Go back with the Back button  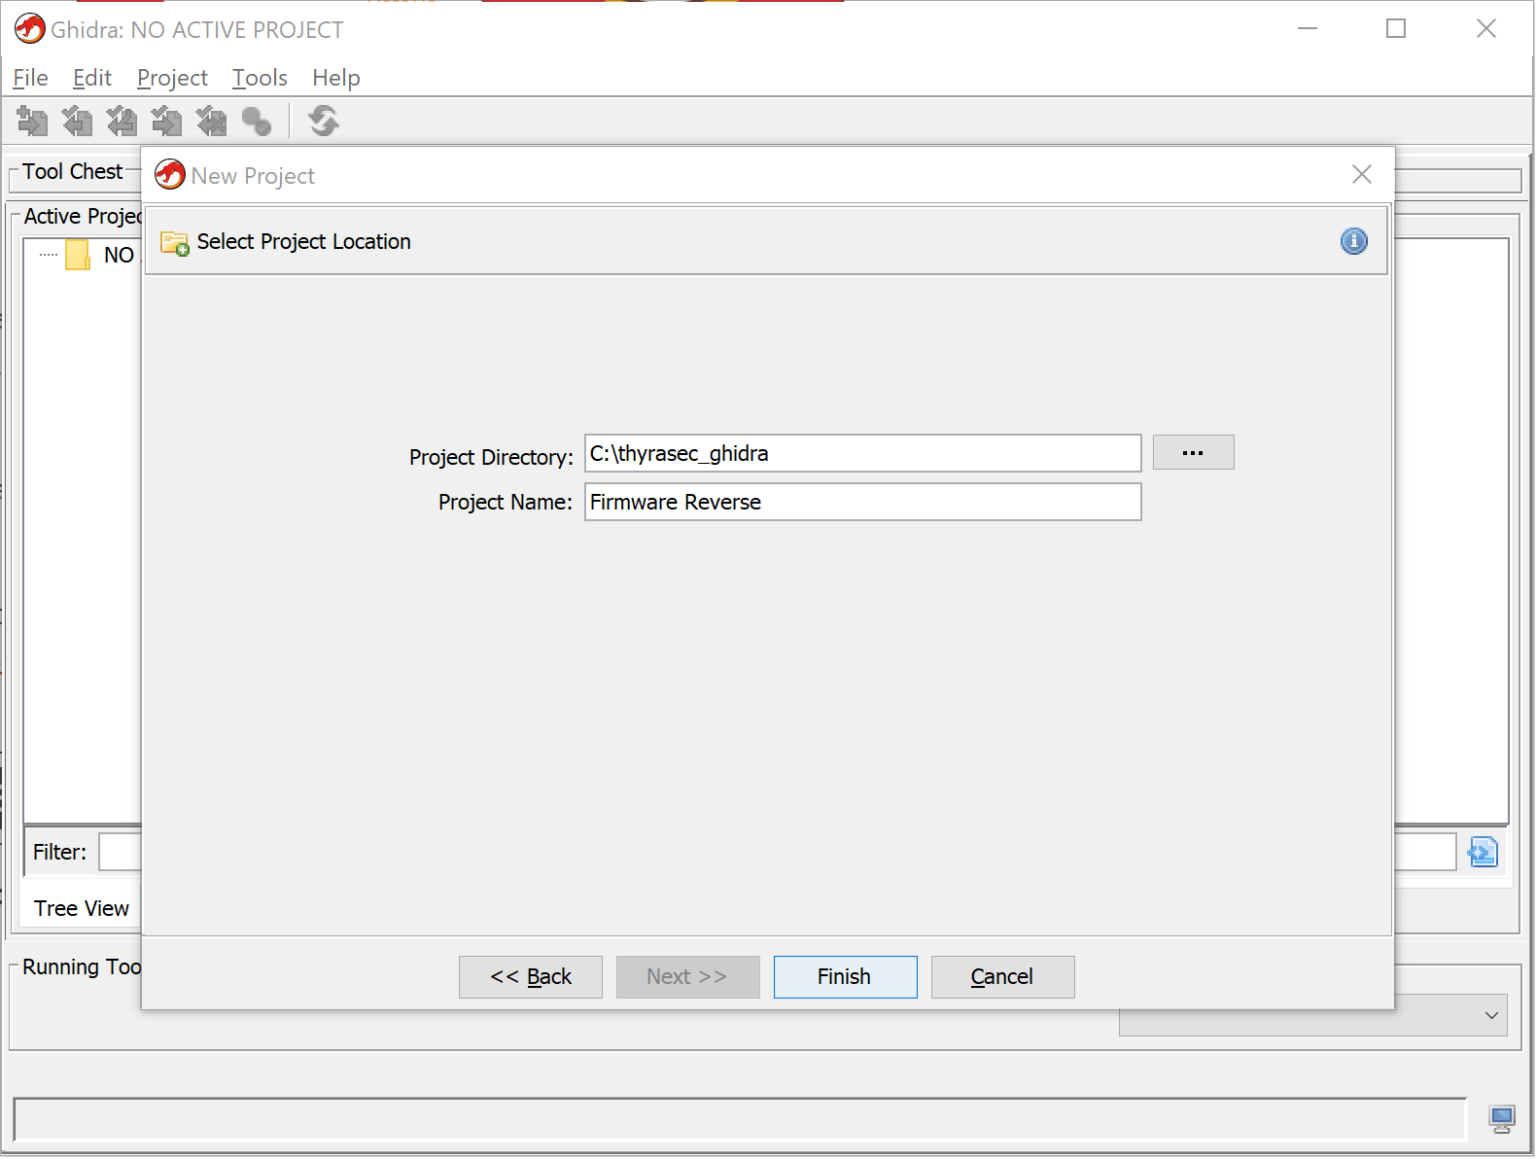pyautogui.click(x=530, y=976)
